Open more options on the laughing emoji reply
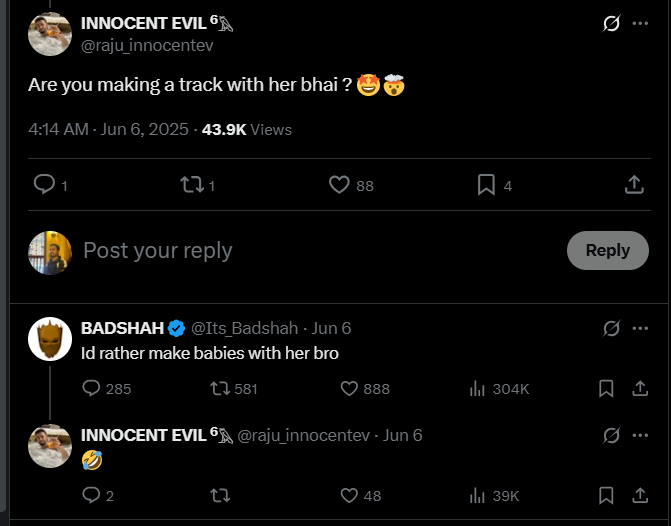671x526 pixels. coord(640,435)
